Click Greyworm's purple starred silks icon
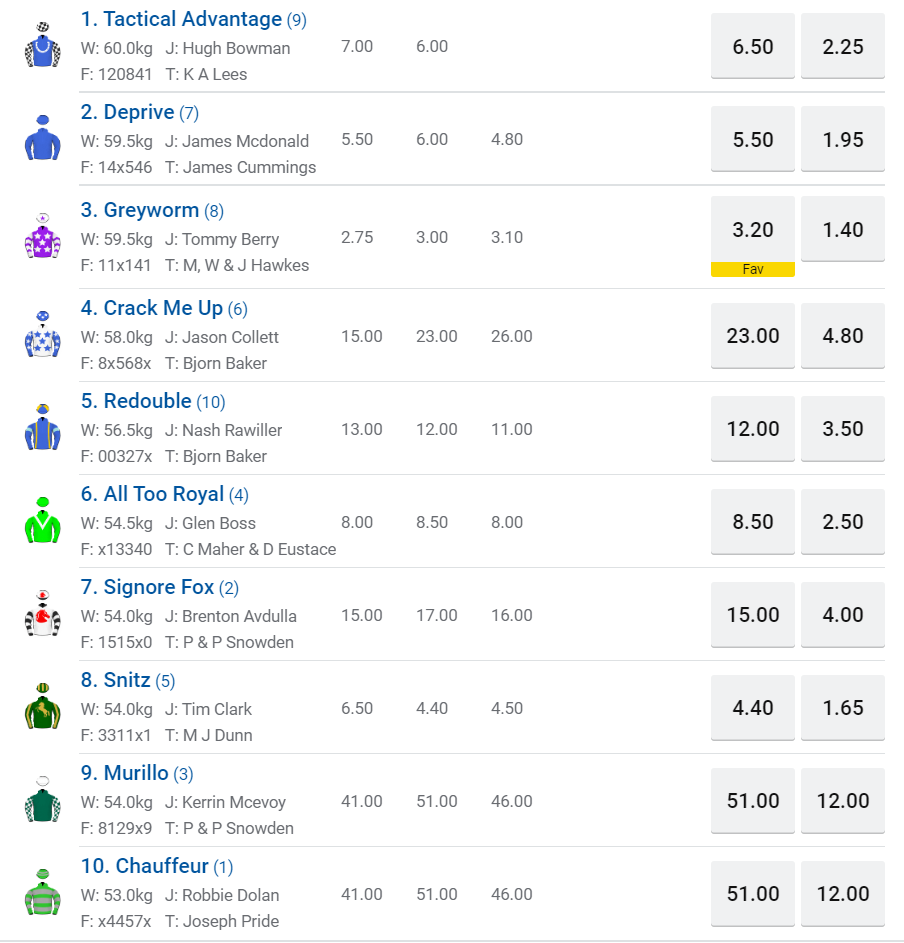This screenshot has width=904, height=943. (43, 237)
